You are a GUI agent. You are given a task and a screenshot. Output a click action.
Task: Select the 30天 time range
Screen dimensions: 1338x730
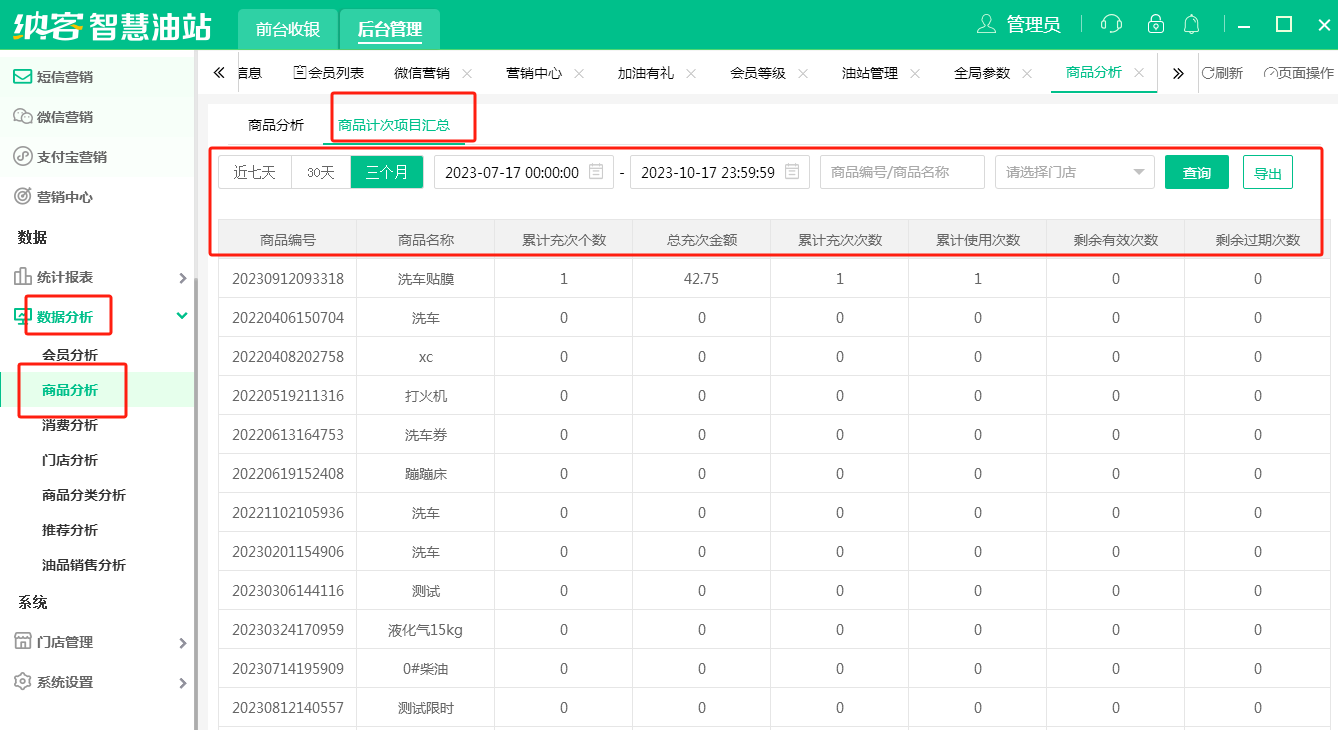point(321,172)
